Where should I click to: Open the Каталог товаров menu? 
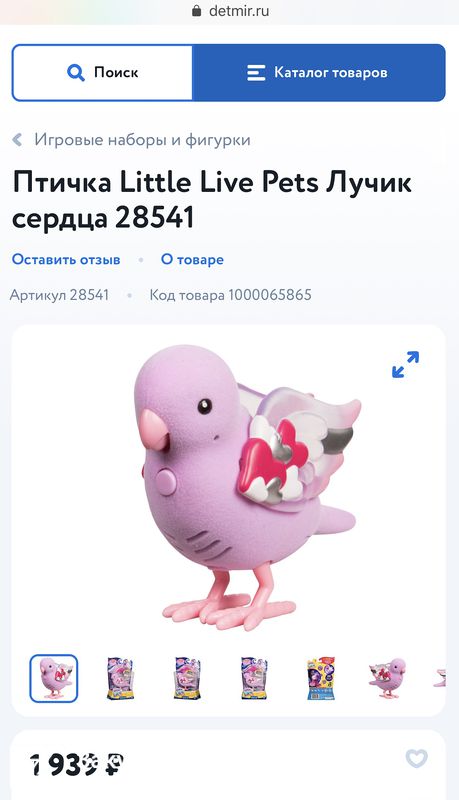(319, 72)
